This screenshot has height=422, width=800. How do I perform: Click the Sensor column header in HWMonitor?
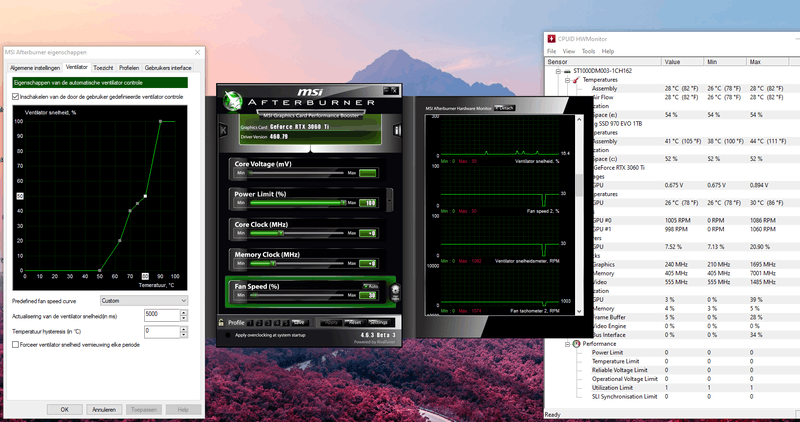point(604,62)
